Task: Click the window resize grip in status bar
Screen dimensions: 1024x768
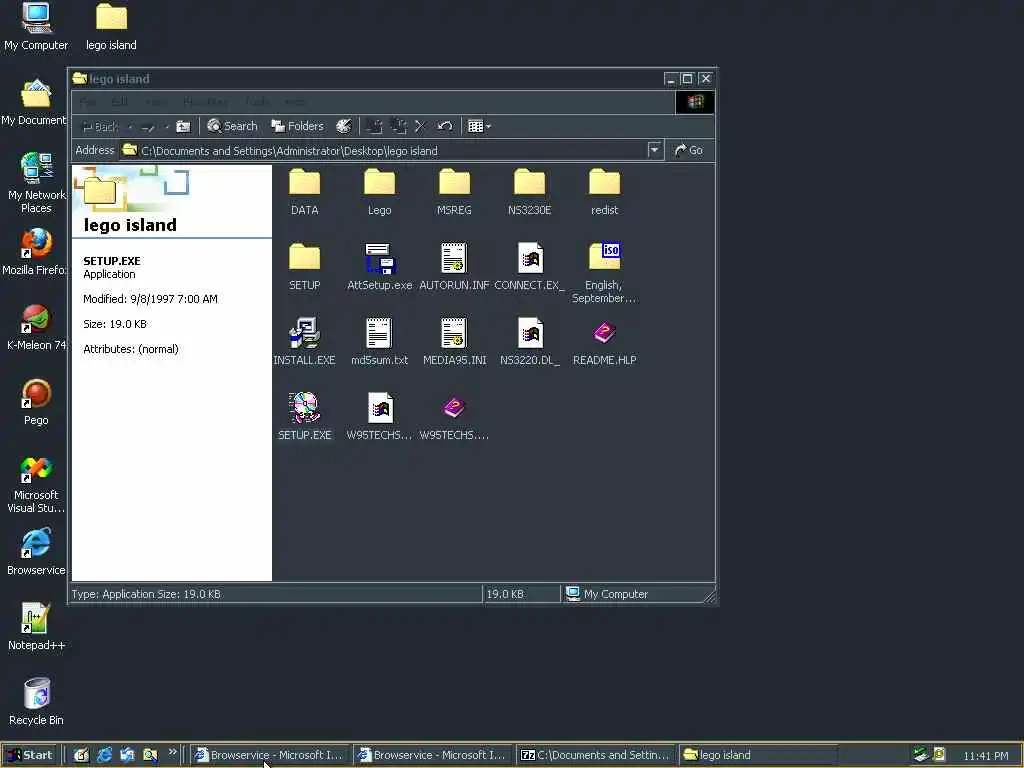Action: 709,596
